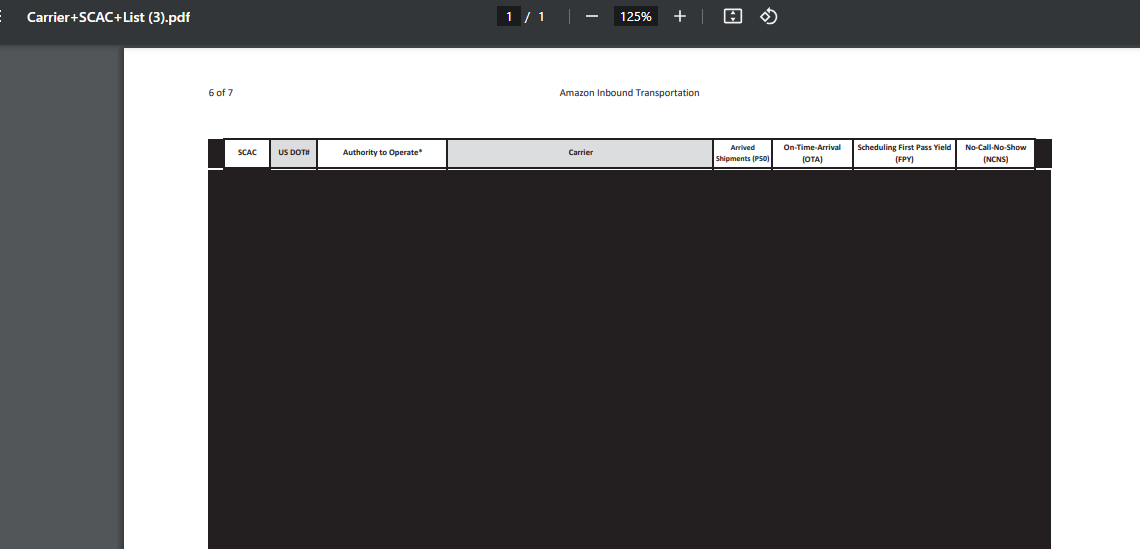Click the On-Time-Arrival (OTA) header
The image size is (1140, 549).
click(812, 153)
